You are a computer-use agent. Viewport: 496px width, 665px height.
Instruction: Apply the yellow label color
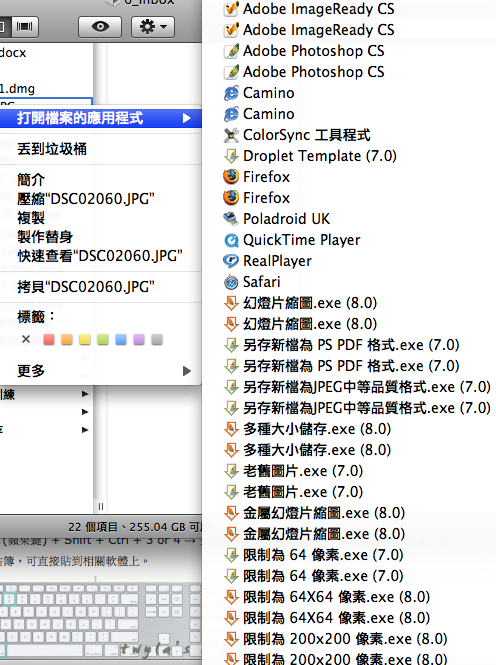coord(85,339)
